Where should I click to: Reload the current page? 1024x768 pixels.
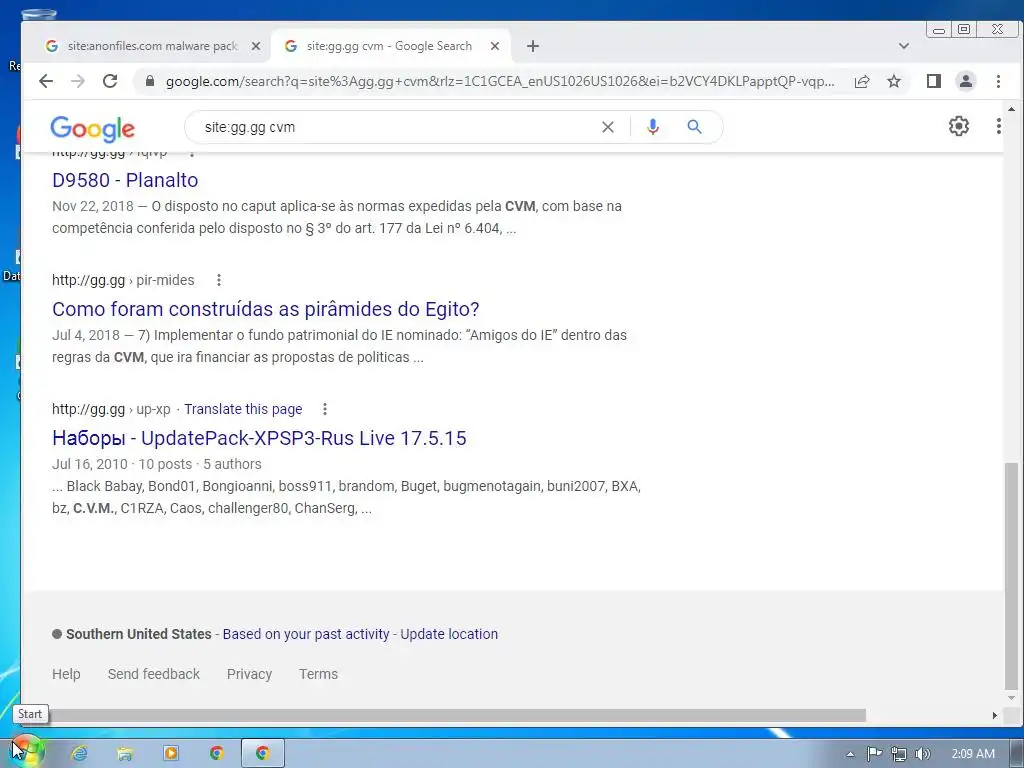(110, 81)
